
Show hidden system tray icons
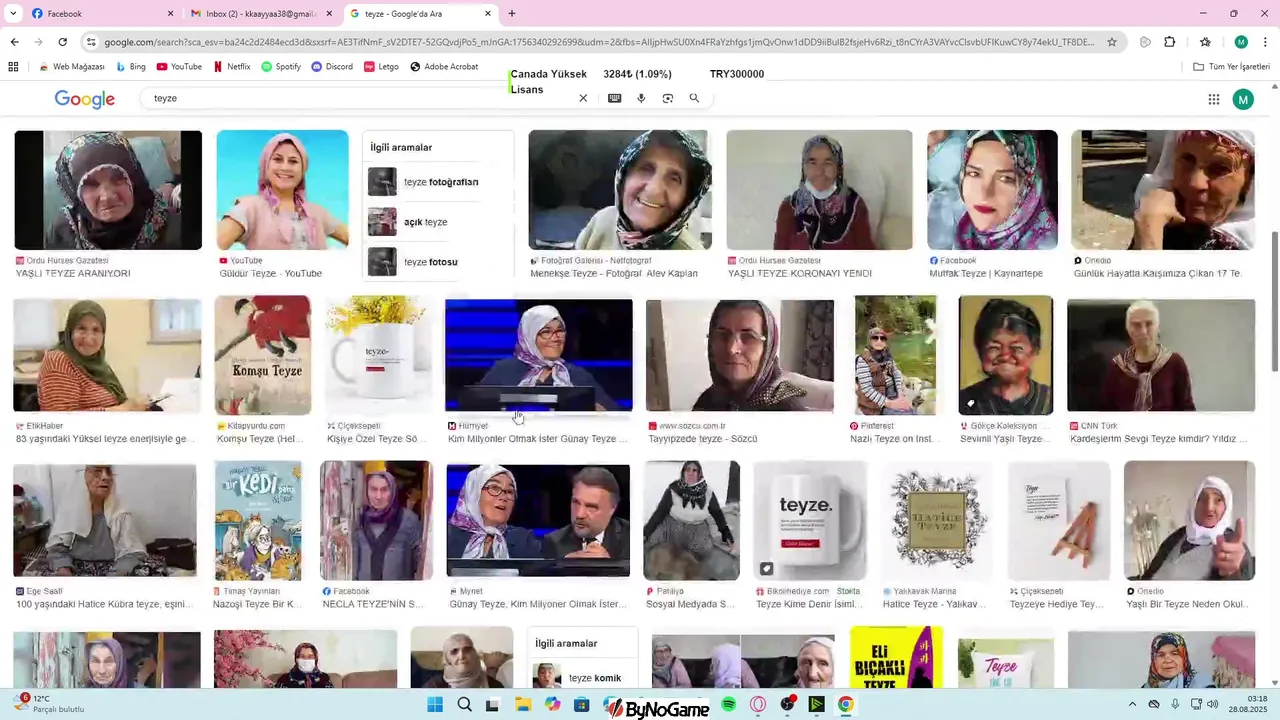click(1132, 705)
